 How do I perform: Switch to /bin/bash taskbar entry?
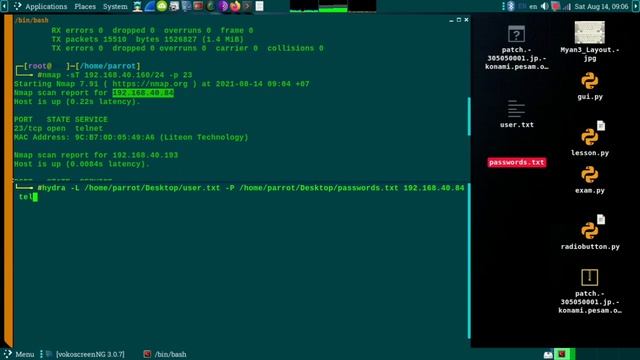point(165,354)
